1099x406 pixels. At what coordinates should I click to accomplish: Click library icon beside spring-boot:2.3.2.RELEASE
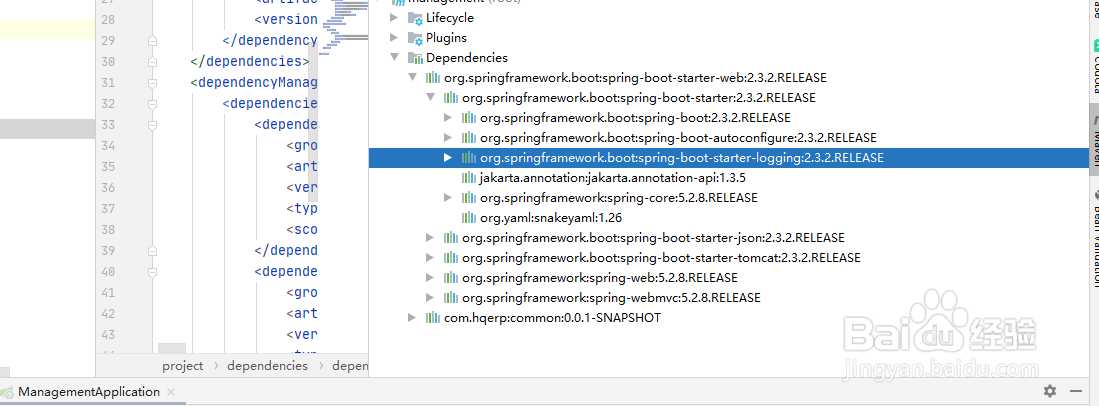click(x=469, y=118)
